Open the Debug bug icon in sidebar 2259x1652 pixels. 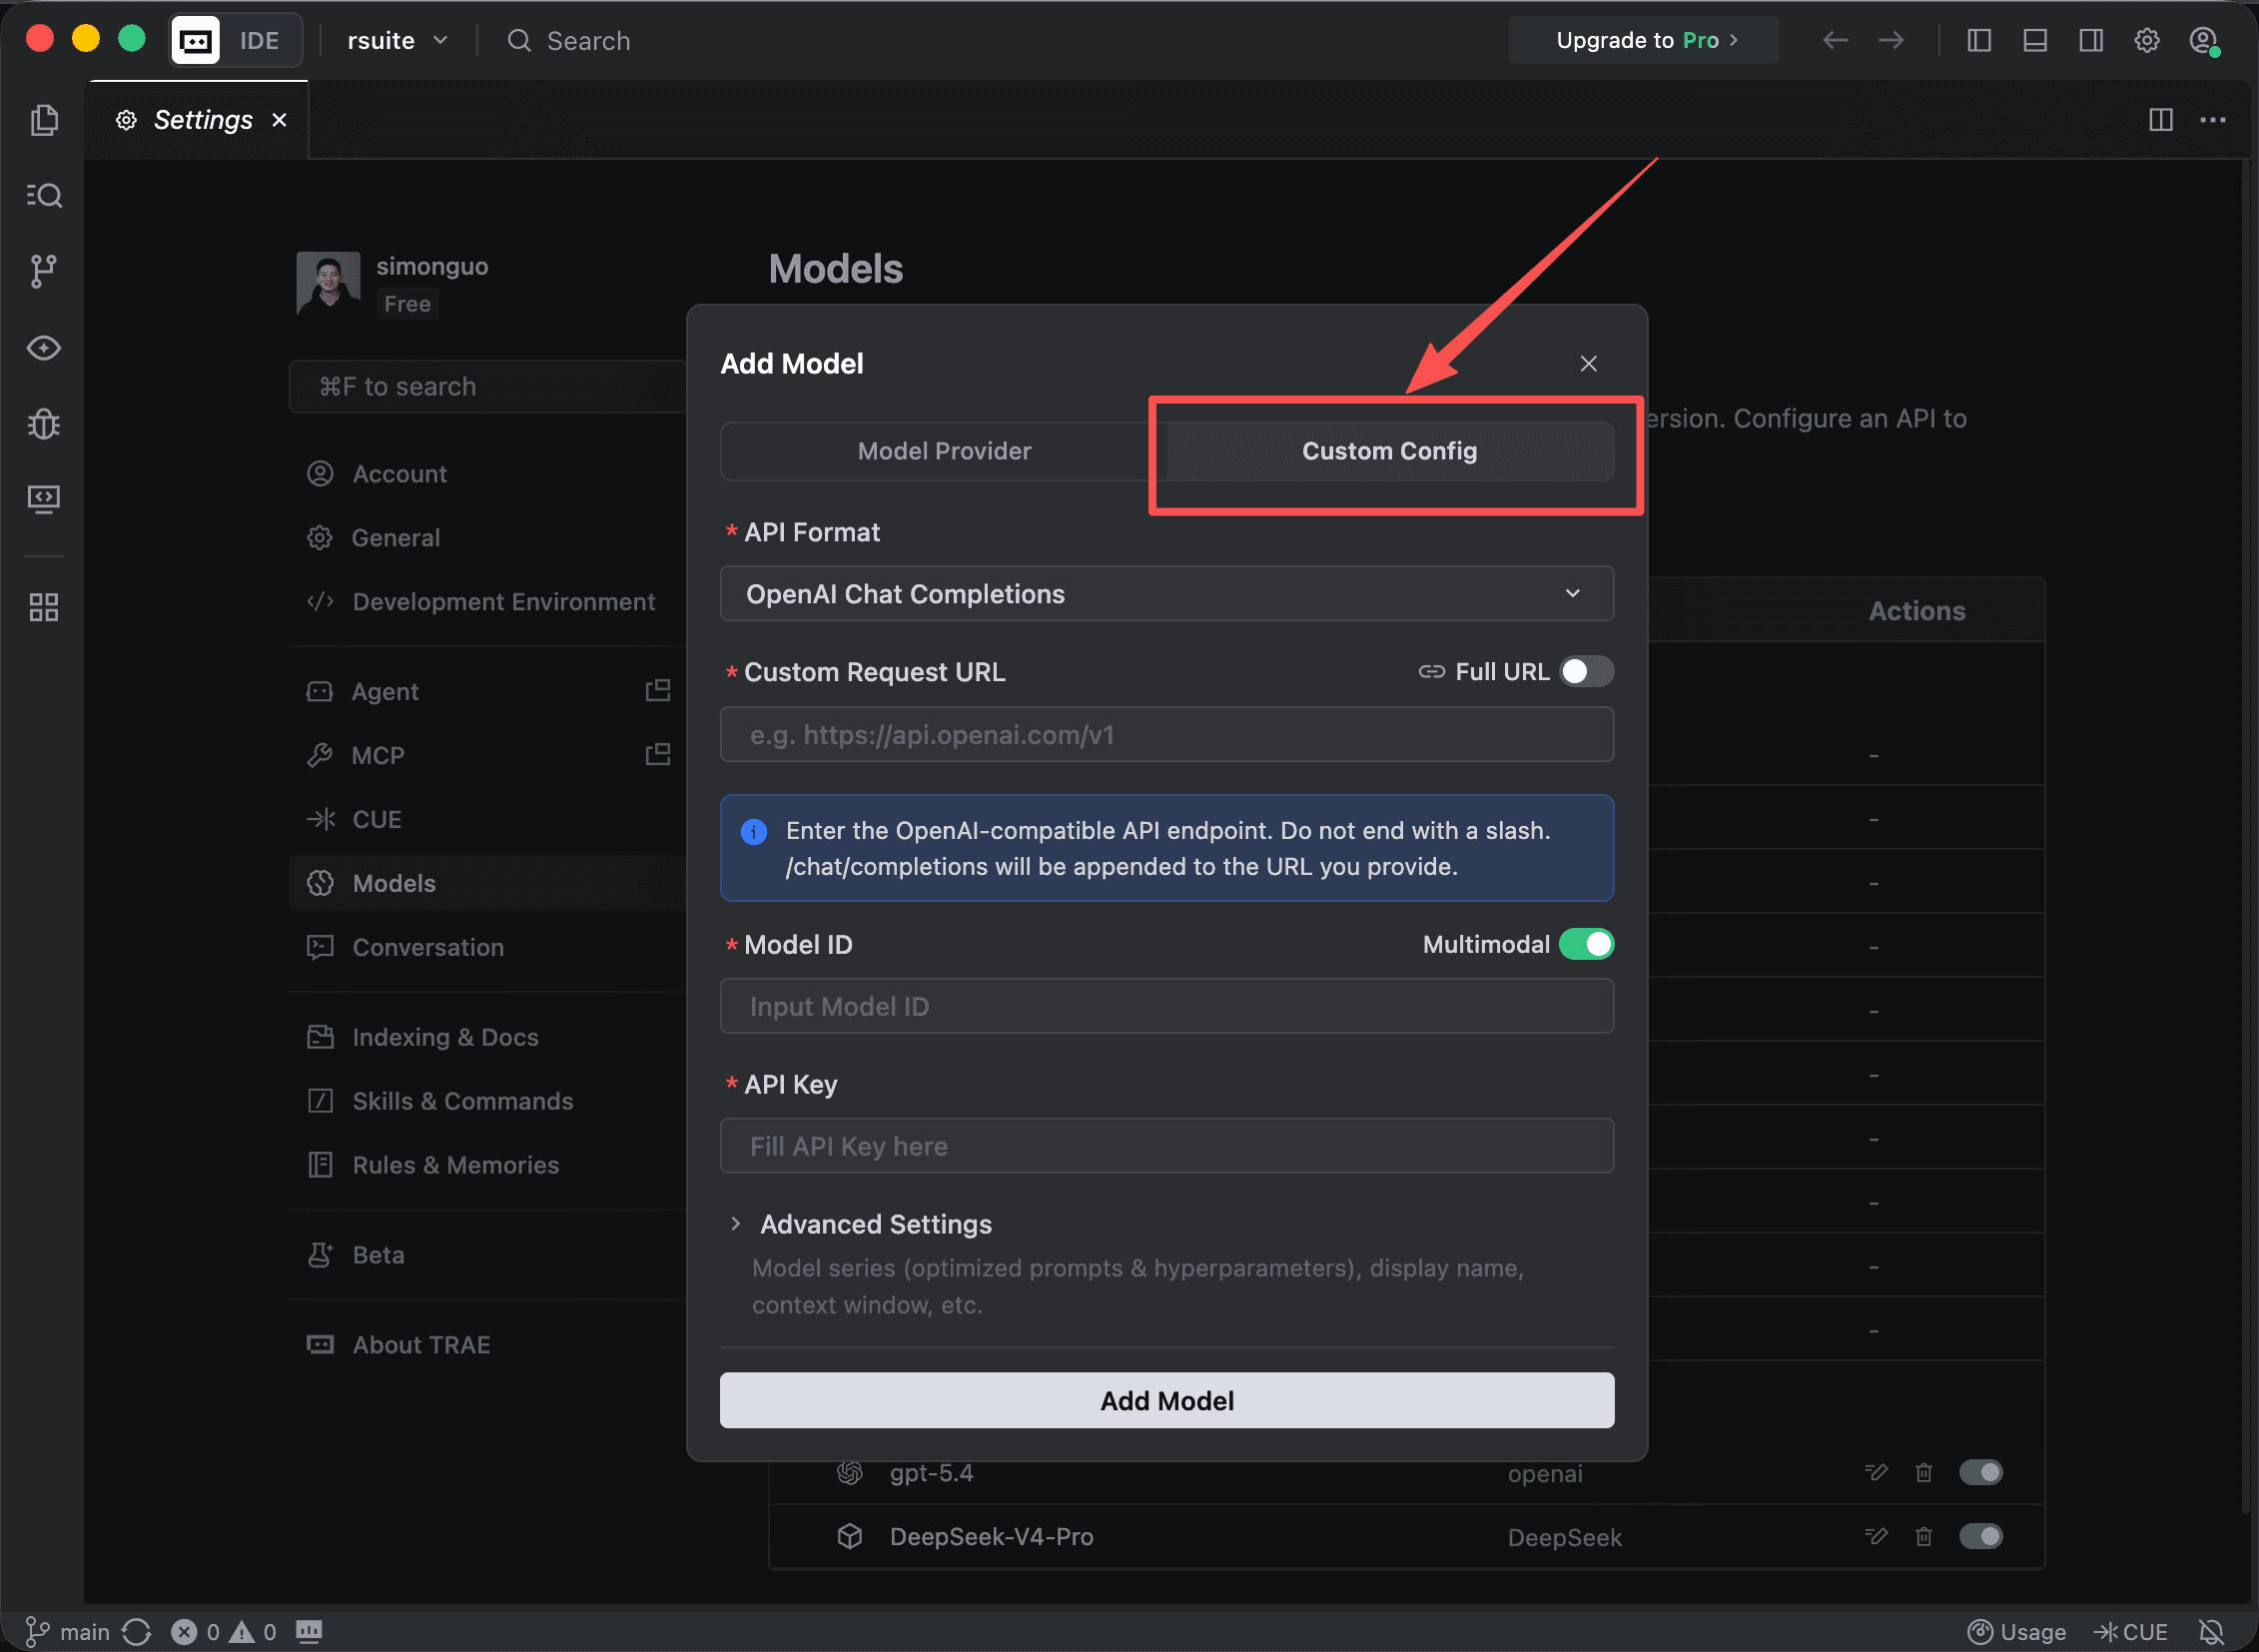44,424
